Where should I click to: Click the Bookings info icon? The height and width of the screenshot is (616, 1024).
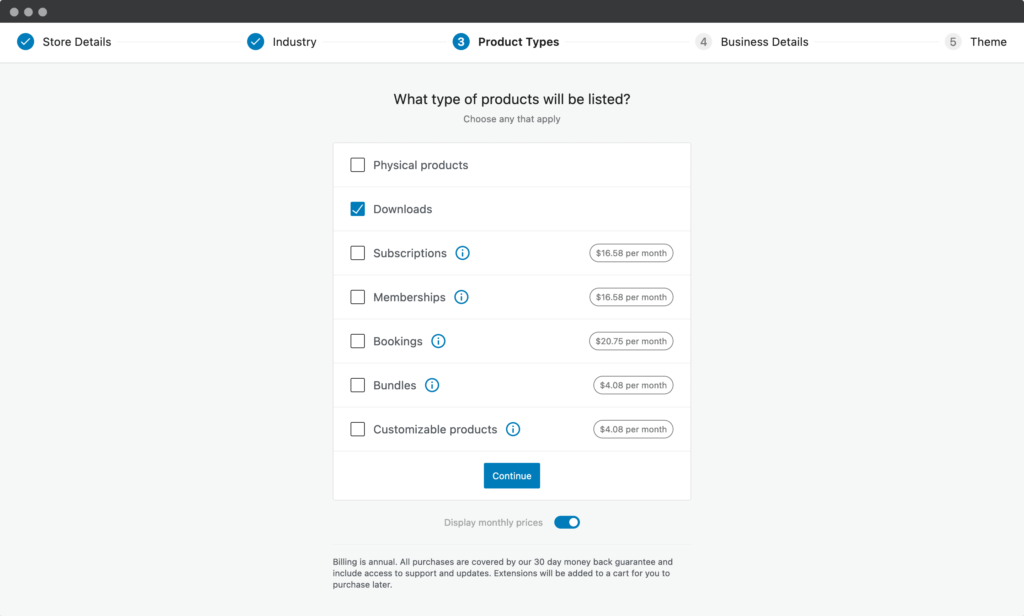click(x=438, y=341)
